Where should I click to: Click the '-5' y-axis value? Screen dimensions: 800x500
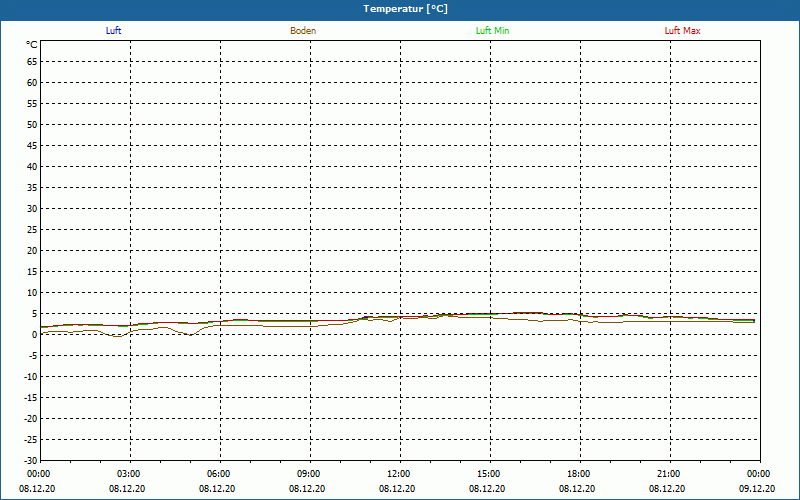[x=34, y=356]
